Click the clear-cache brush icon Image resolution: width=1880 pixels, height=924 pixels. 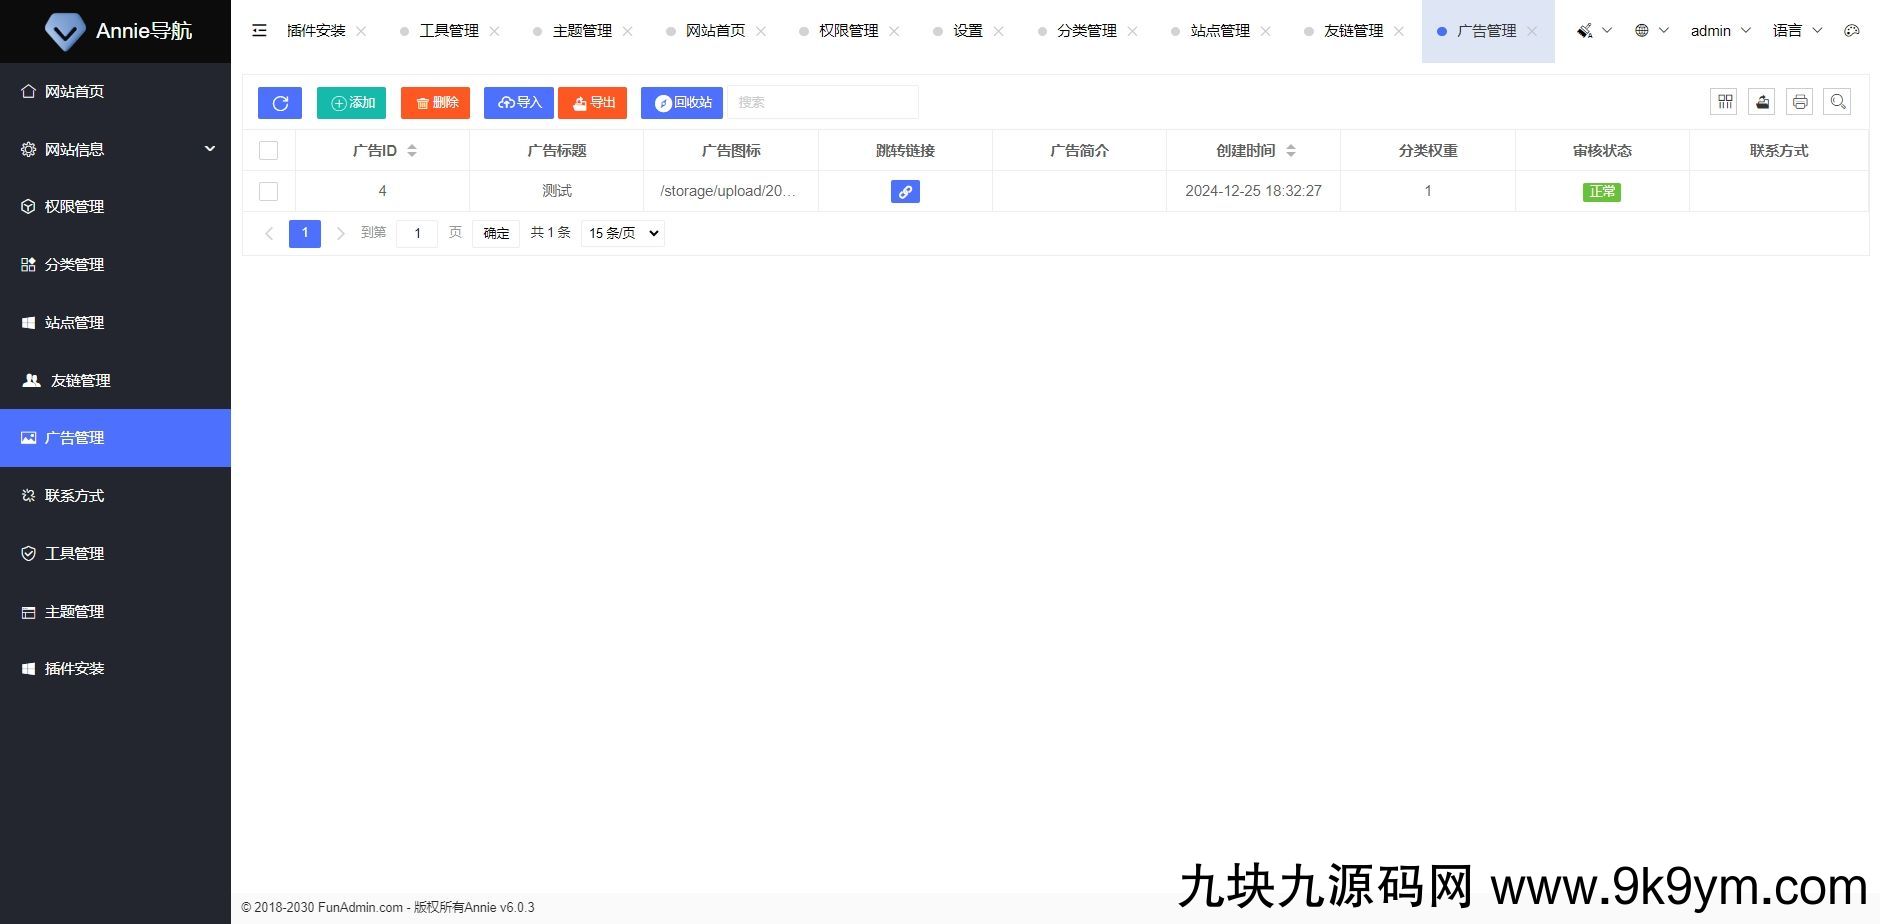(1584, 31)
